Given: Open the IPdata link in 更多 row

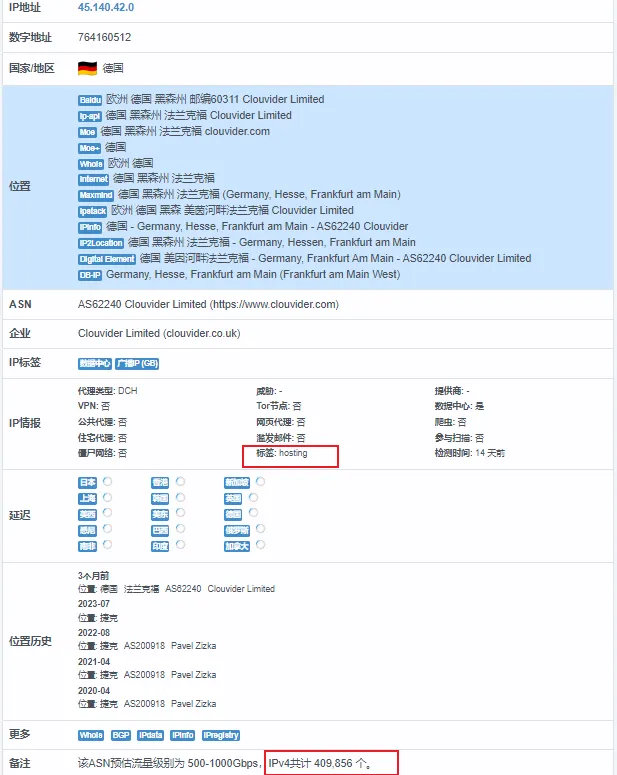Looking at the screenshot, I should click(150, 735).
